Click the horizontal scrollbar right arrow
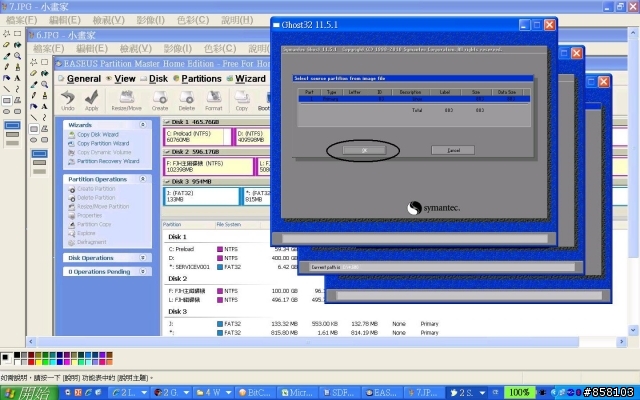 [622, 342]
